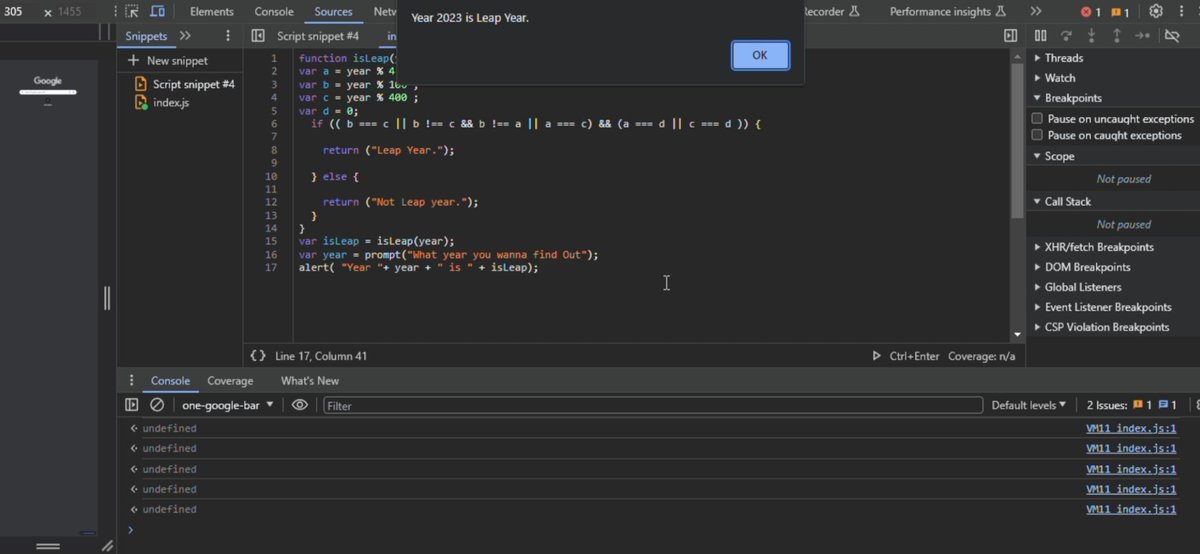Open the Default levels dropdown

coord(1029,405)
